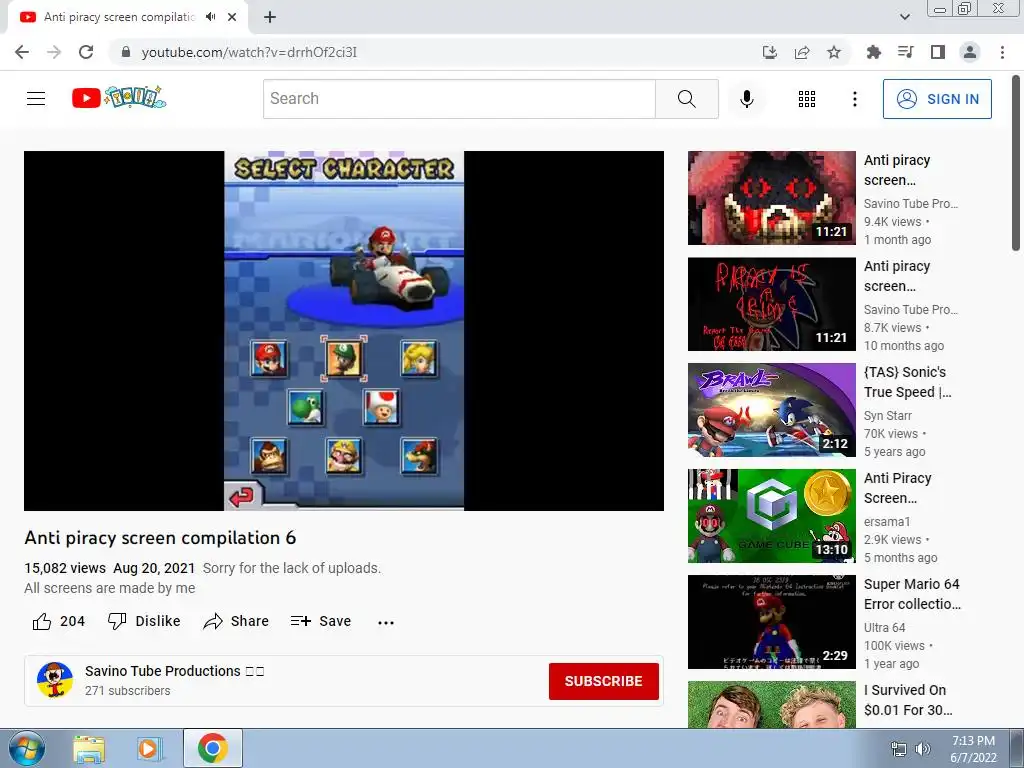Open the 'Piracy is a crime' Sonic thumbnail
The height and width of the screenshot is (768, 1024).
771,304
